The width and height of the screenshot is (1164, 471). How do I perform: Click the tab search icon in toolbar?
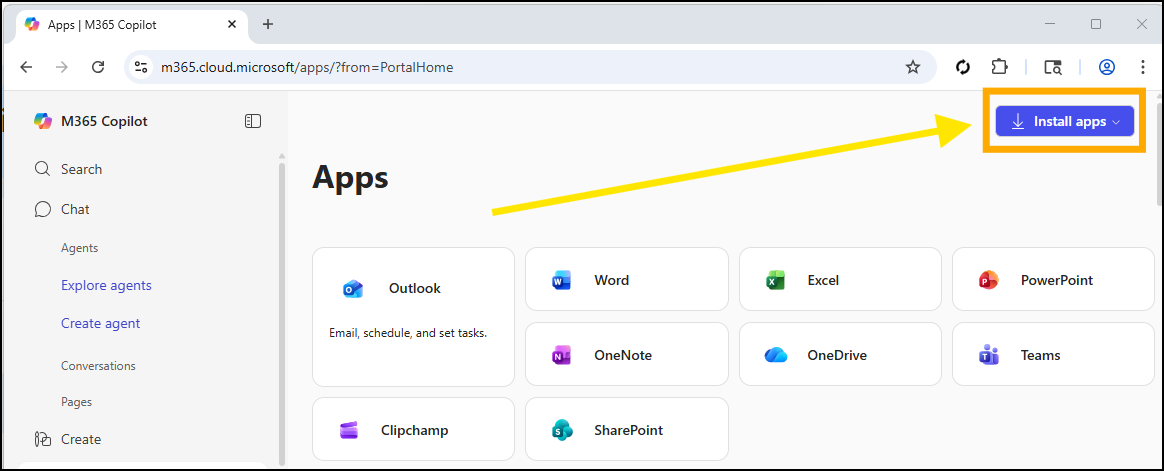(x=1053, y=68)
